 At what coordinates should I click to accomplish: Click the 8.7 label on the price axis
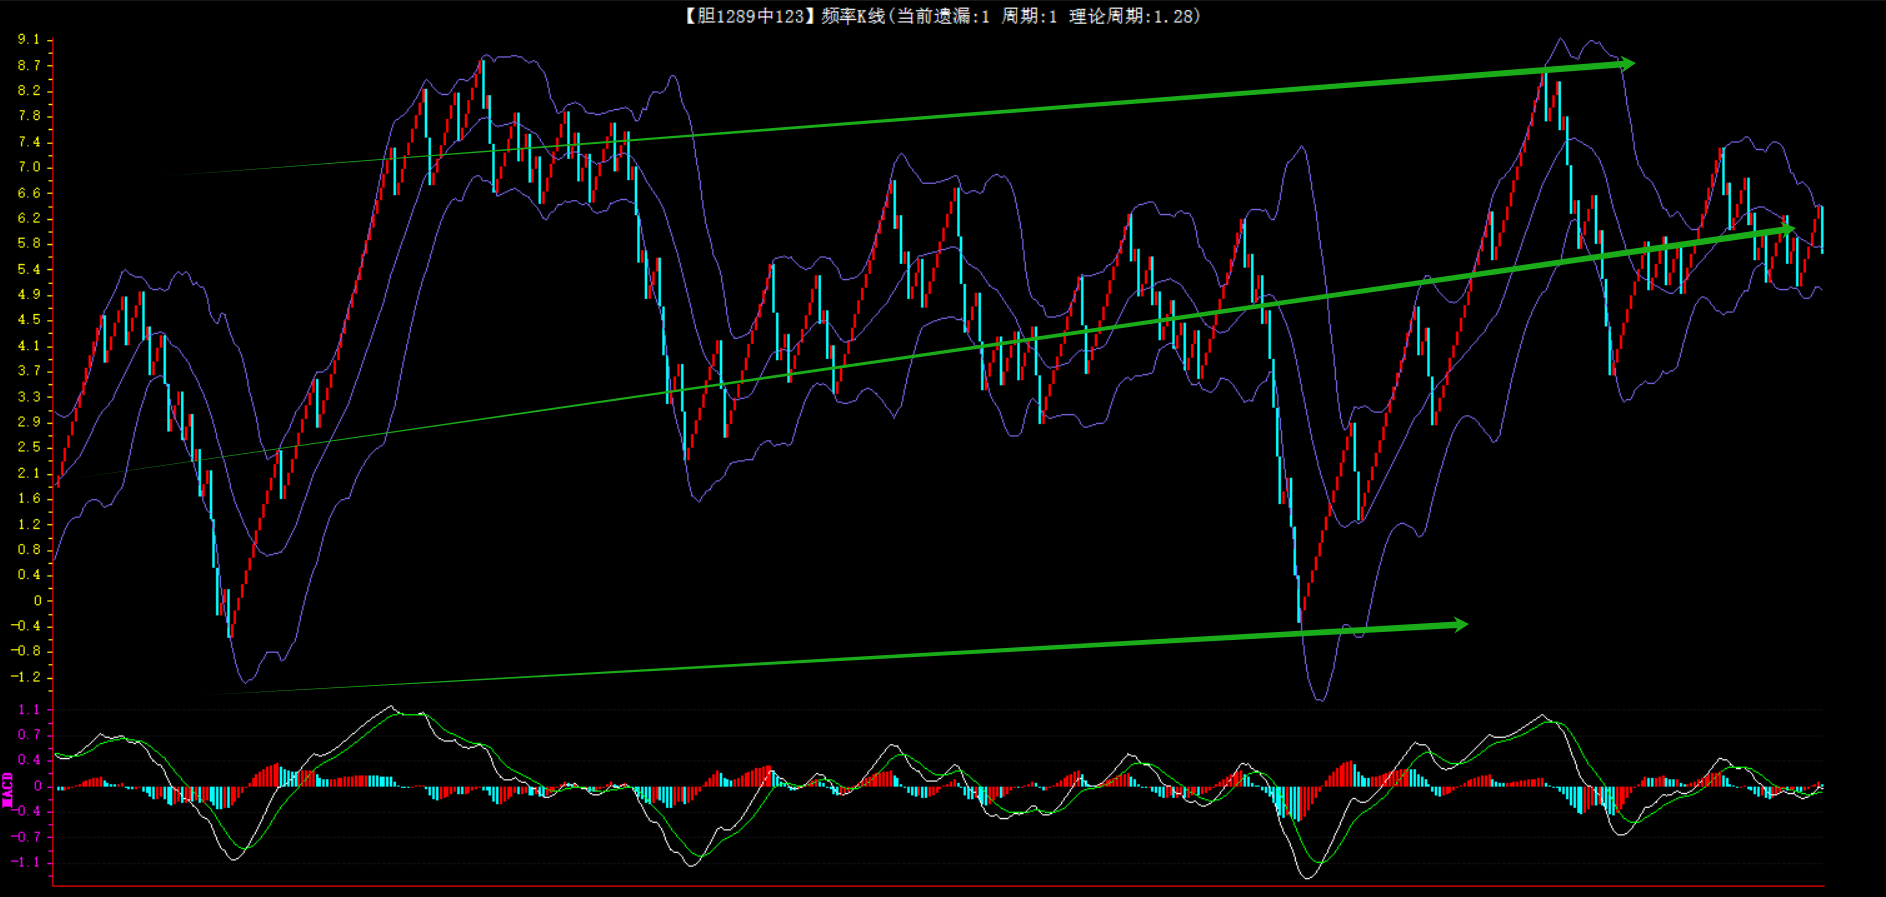click(29, 65)
